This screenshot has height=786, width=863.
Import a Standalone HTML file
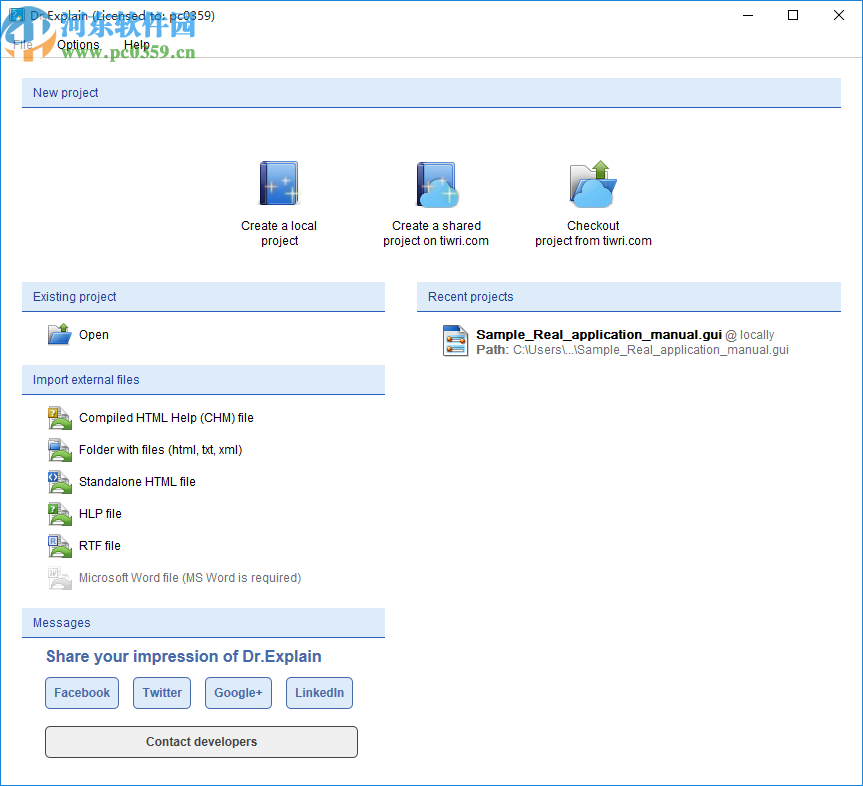137,482
